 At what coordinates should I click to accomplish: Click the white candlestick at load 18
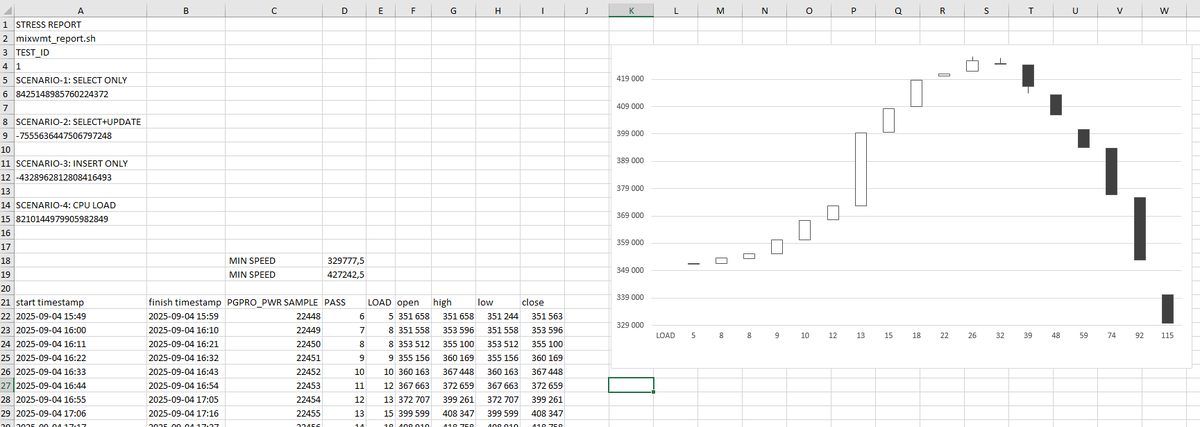coord(916,93)
